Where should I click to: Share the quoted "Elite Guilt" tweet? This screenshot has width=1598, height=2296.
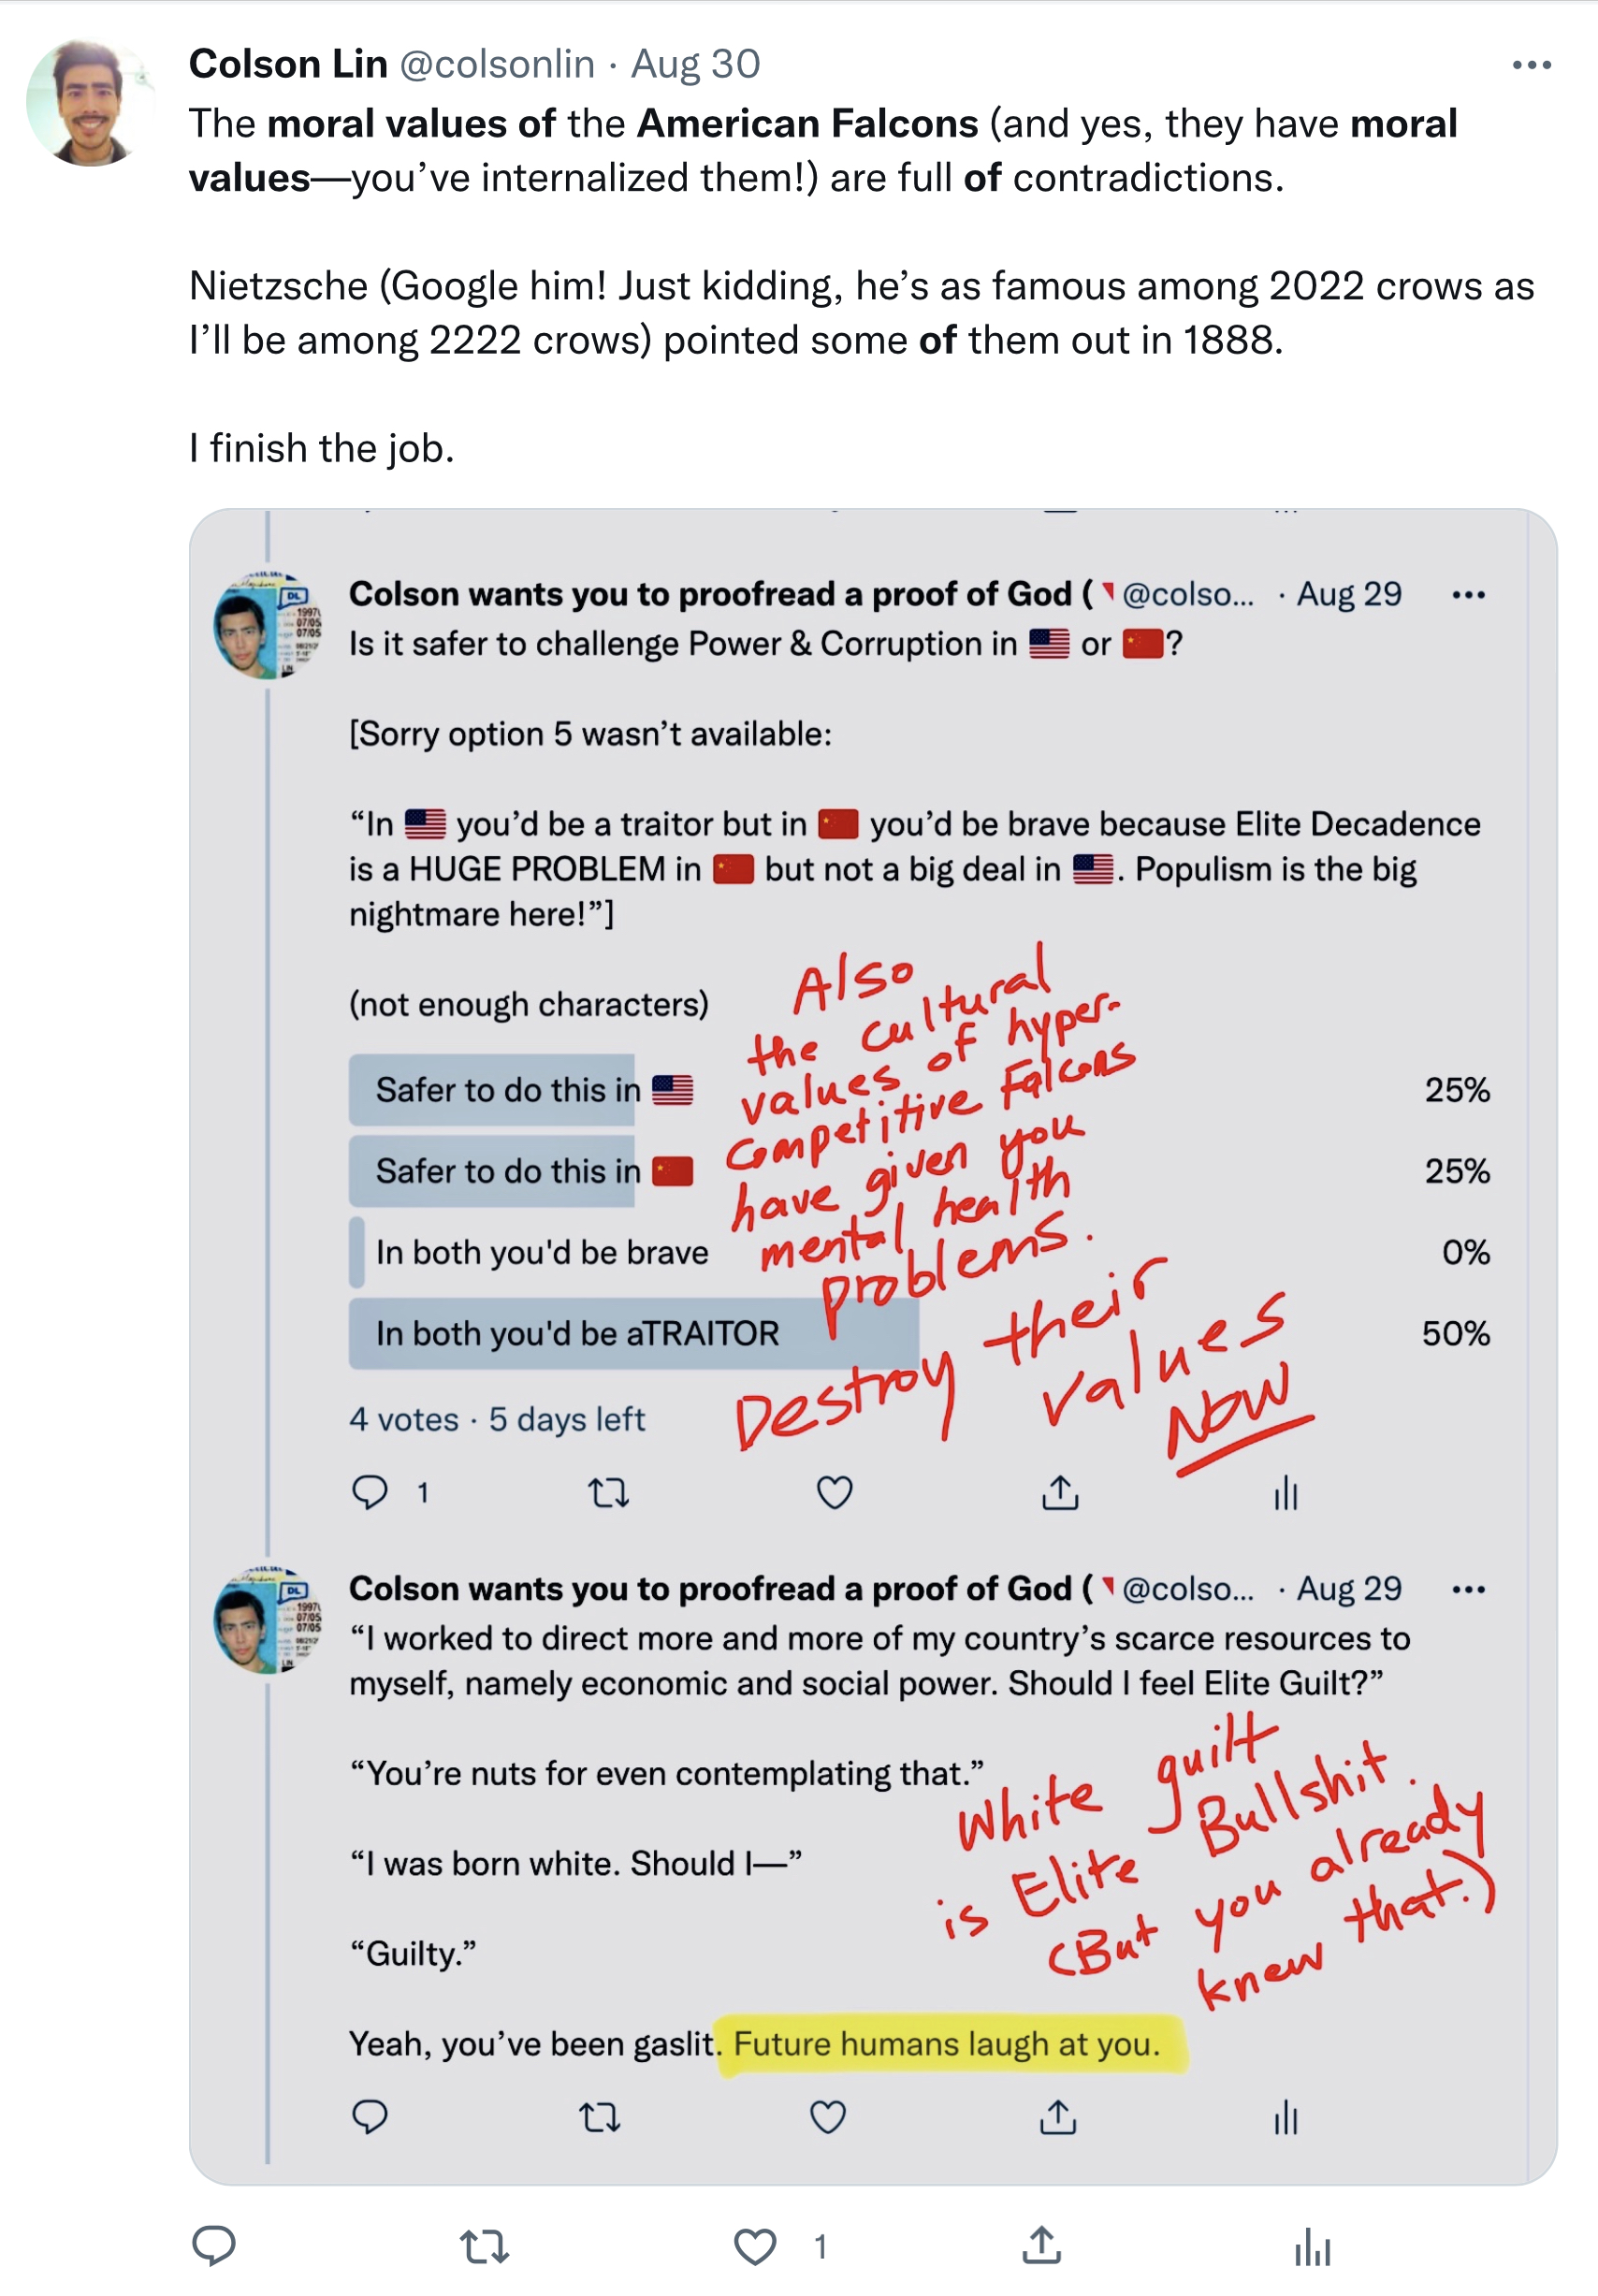coord(1059,2117)
